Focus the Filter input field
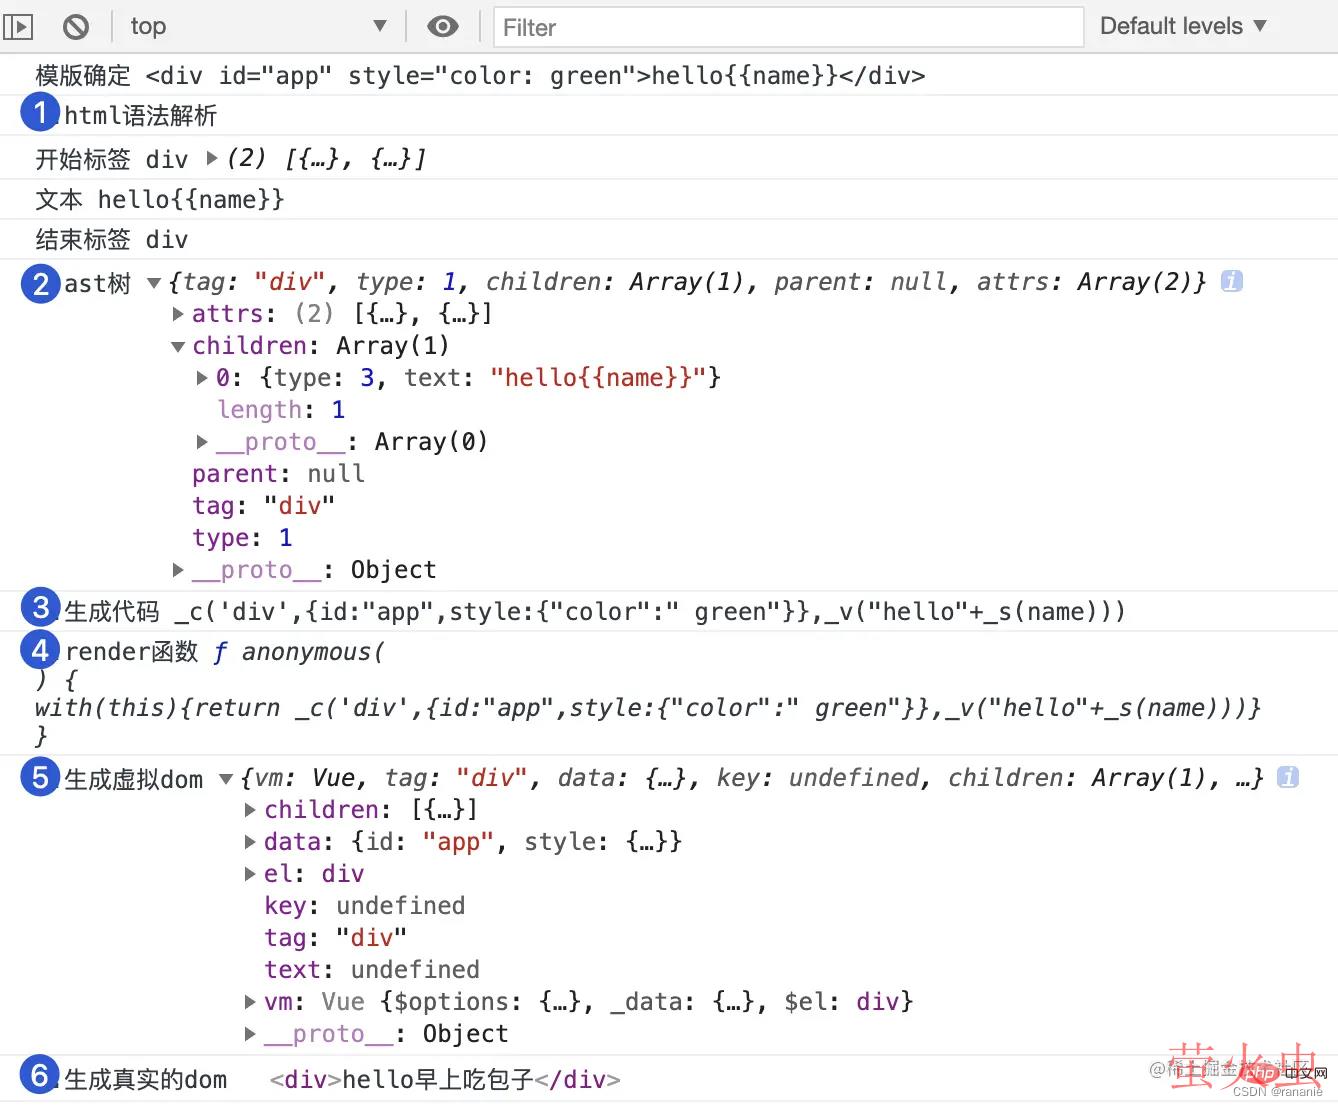 tap(788, 27)
